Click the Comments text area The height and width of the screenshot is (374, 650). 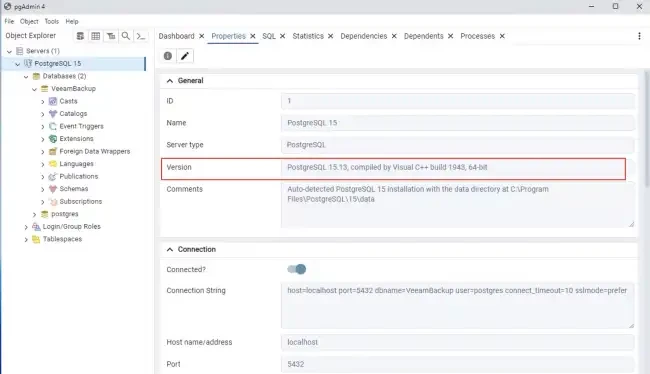click(x=458, y=205)
